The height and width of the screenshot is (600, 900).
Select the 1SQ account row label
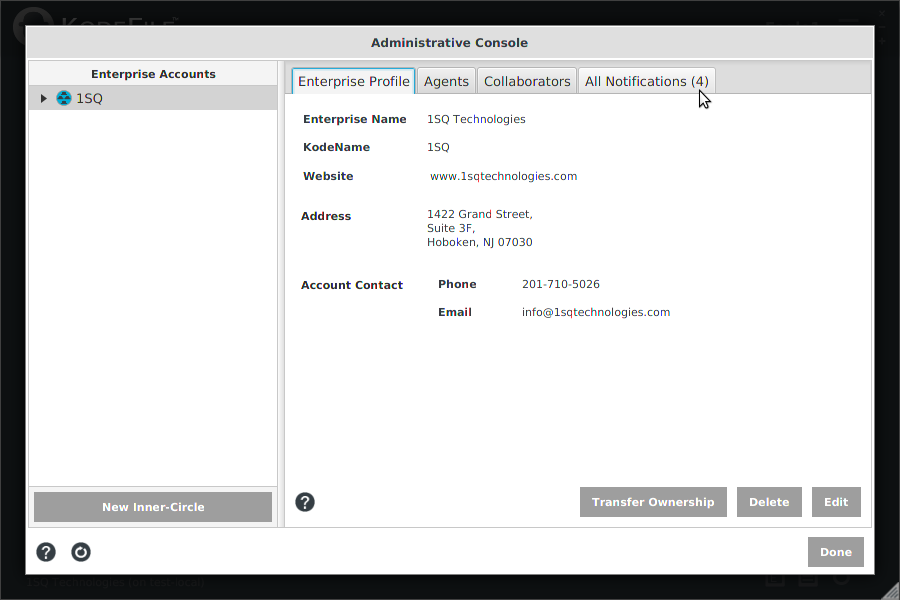90,98
